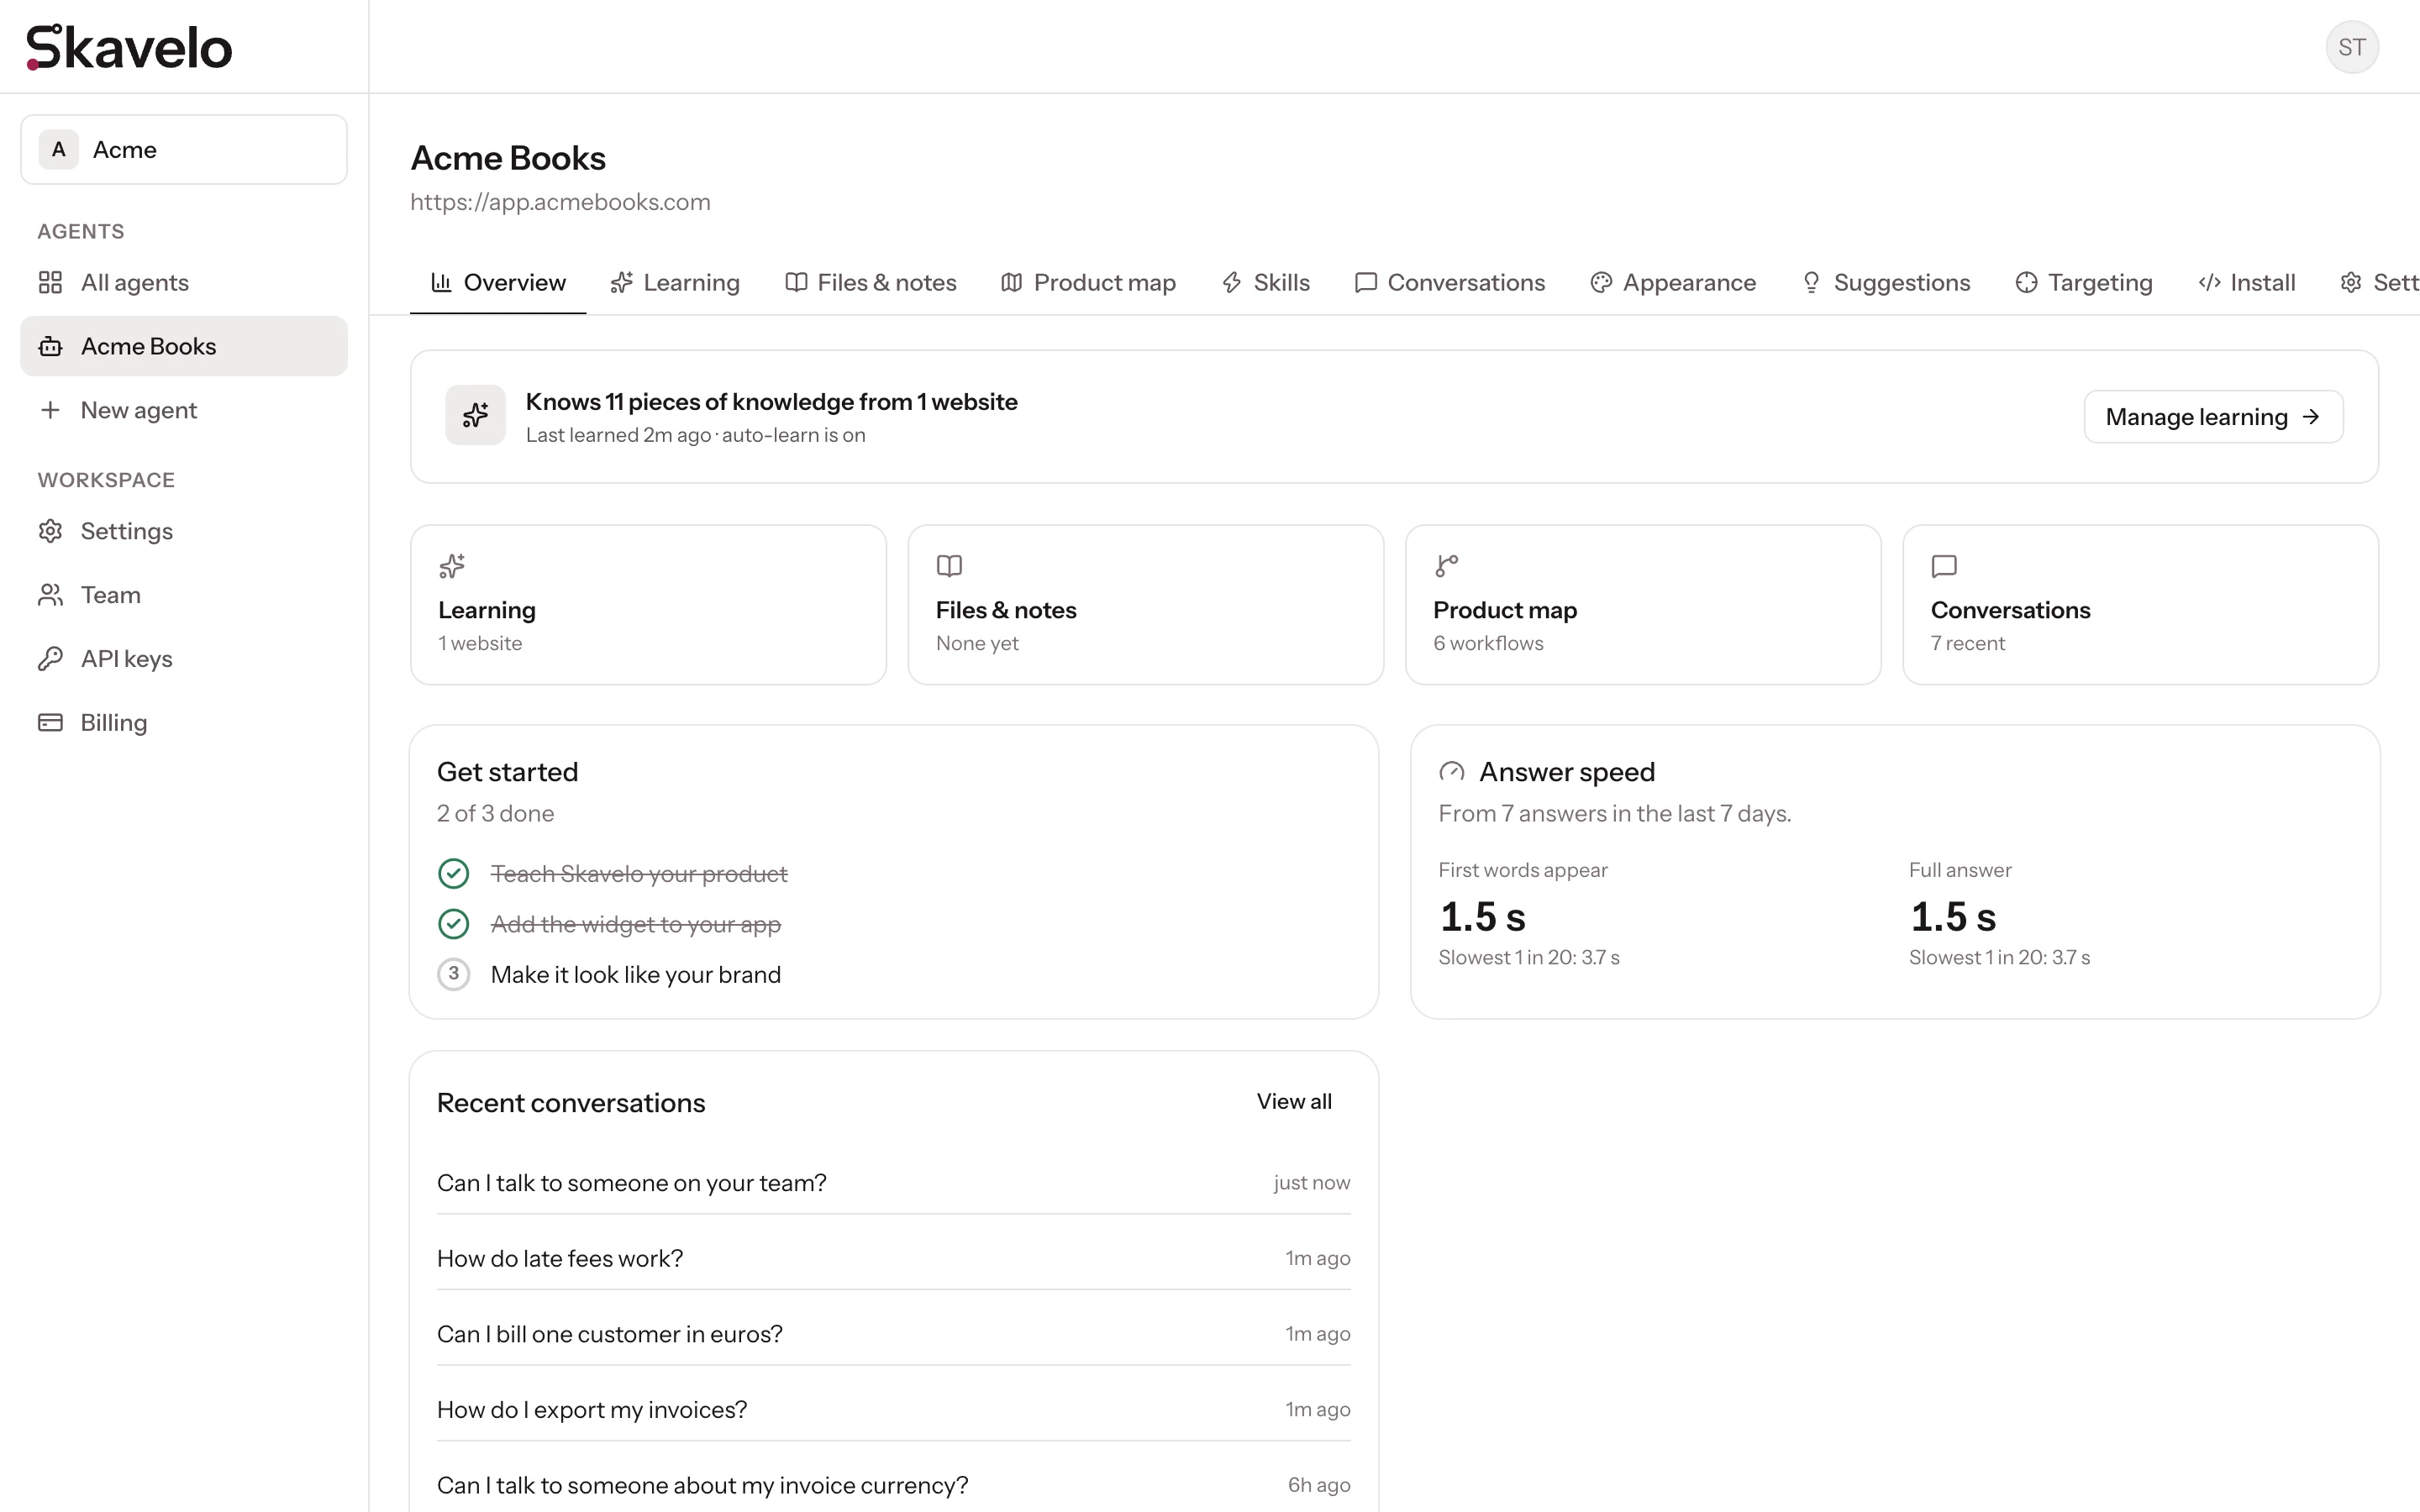This screenshot has width=2420, height=1512.
Task: Click the sparkle icon in knowledge banner
Action: point(475,415)
